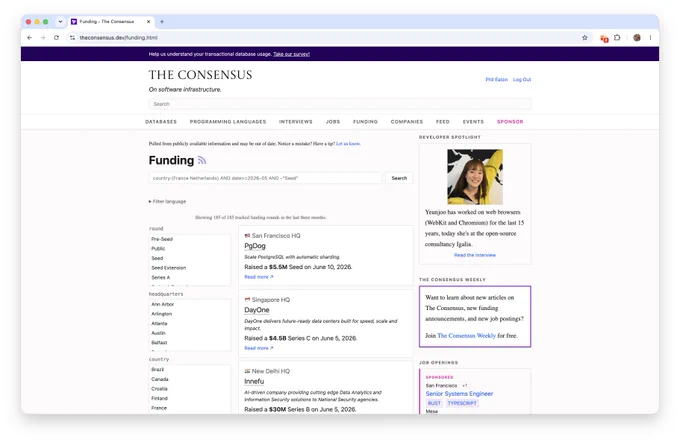The height and width of the screenshot is (442, 680).
Task: Click the Let us know link
Action: [348, 144]
